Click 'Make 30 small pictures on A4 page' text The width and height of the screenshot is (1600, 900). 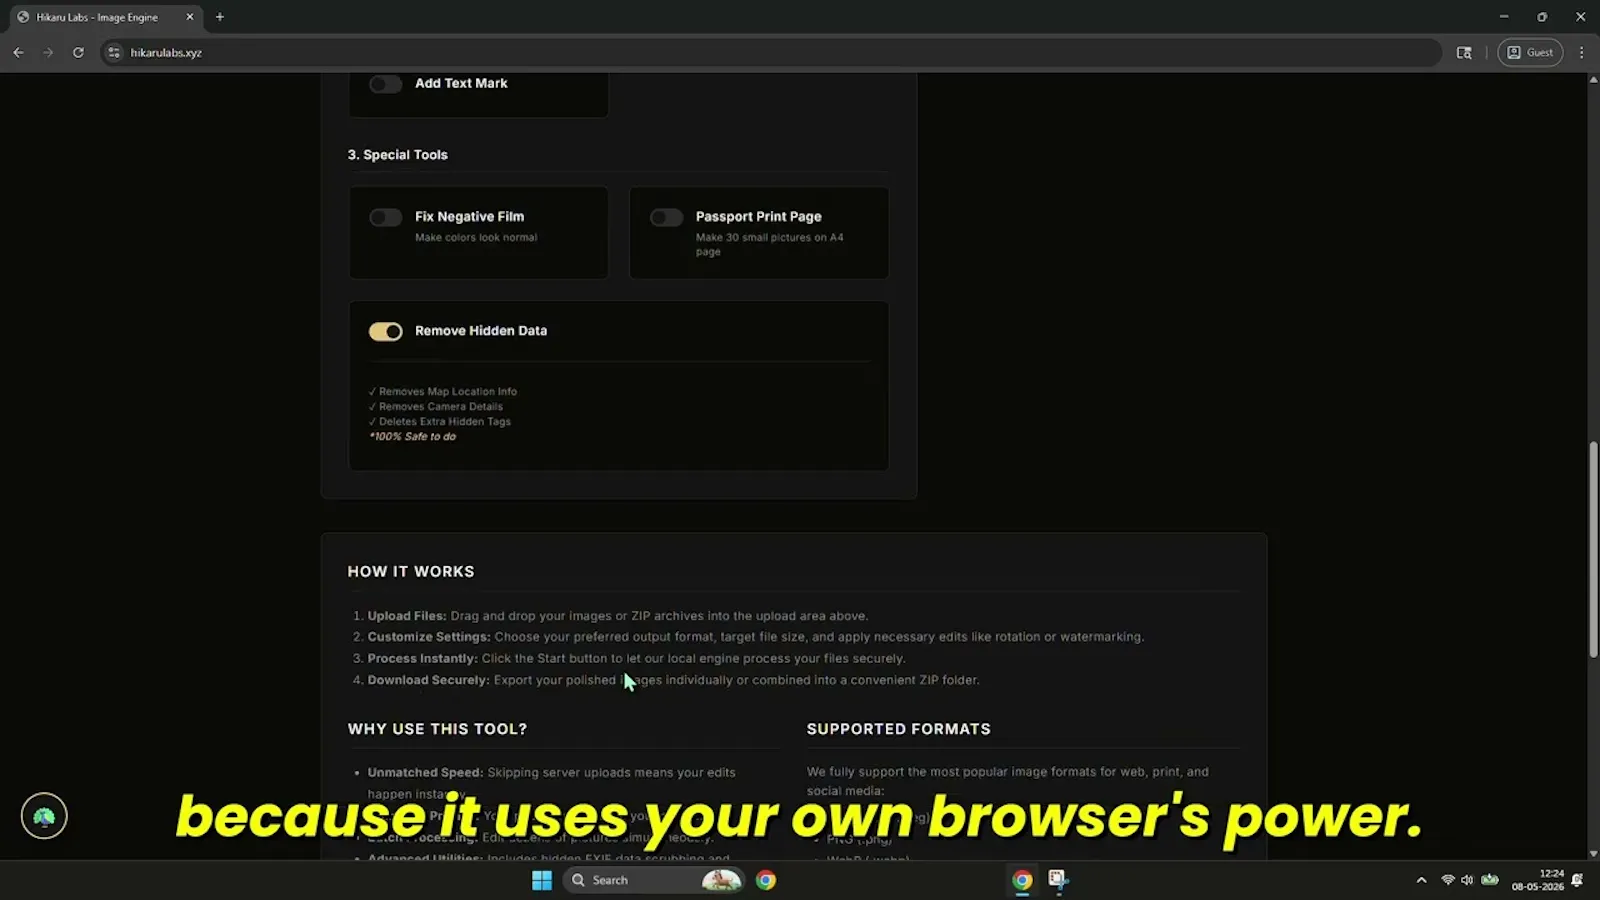pyautogui.click(x=769, y=245)
